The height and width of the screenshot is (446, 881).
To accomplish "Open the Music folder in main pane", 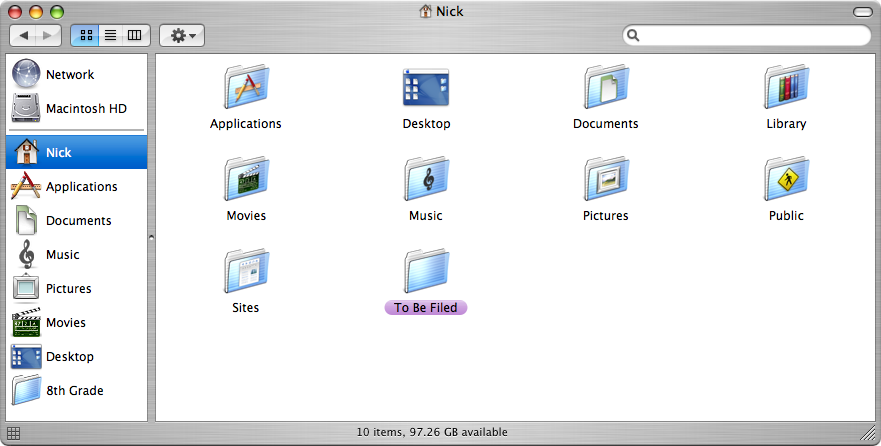I will tap(426, 179).
